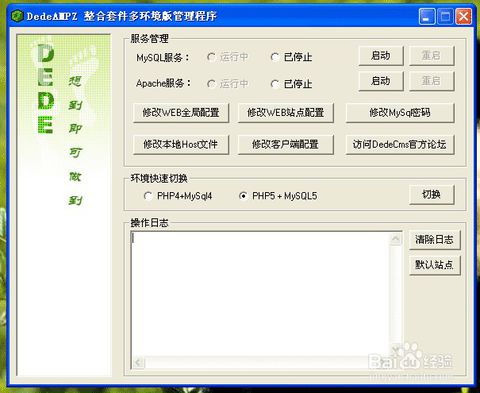Screen dimensions: 480x393
Task: Start the MySQL service
Action: (x=381, y=55)
